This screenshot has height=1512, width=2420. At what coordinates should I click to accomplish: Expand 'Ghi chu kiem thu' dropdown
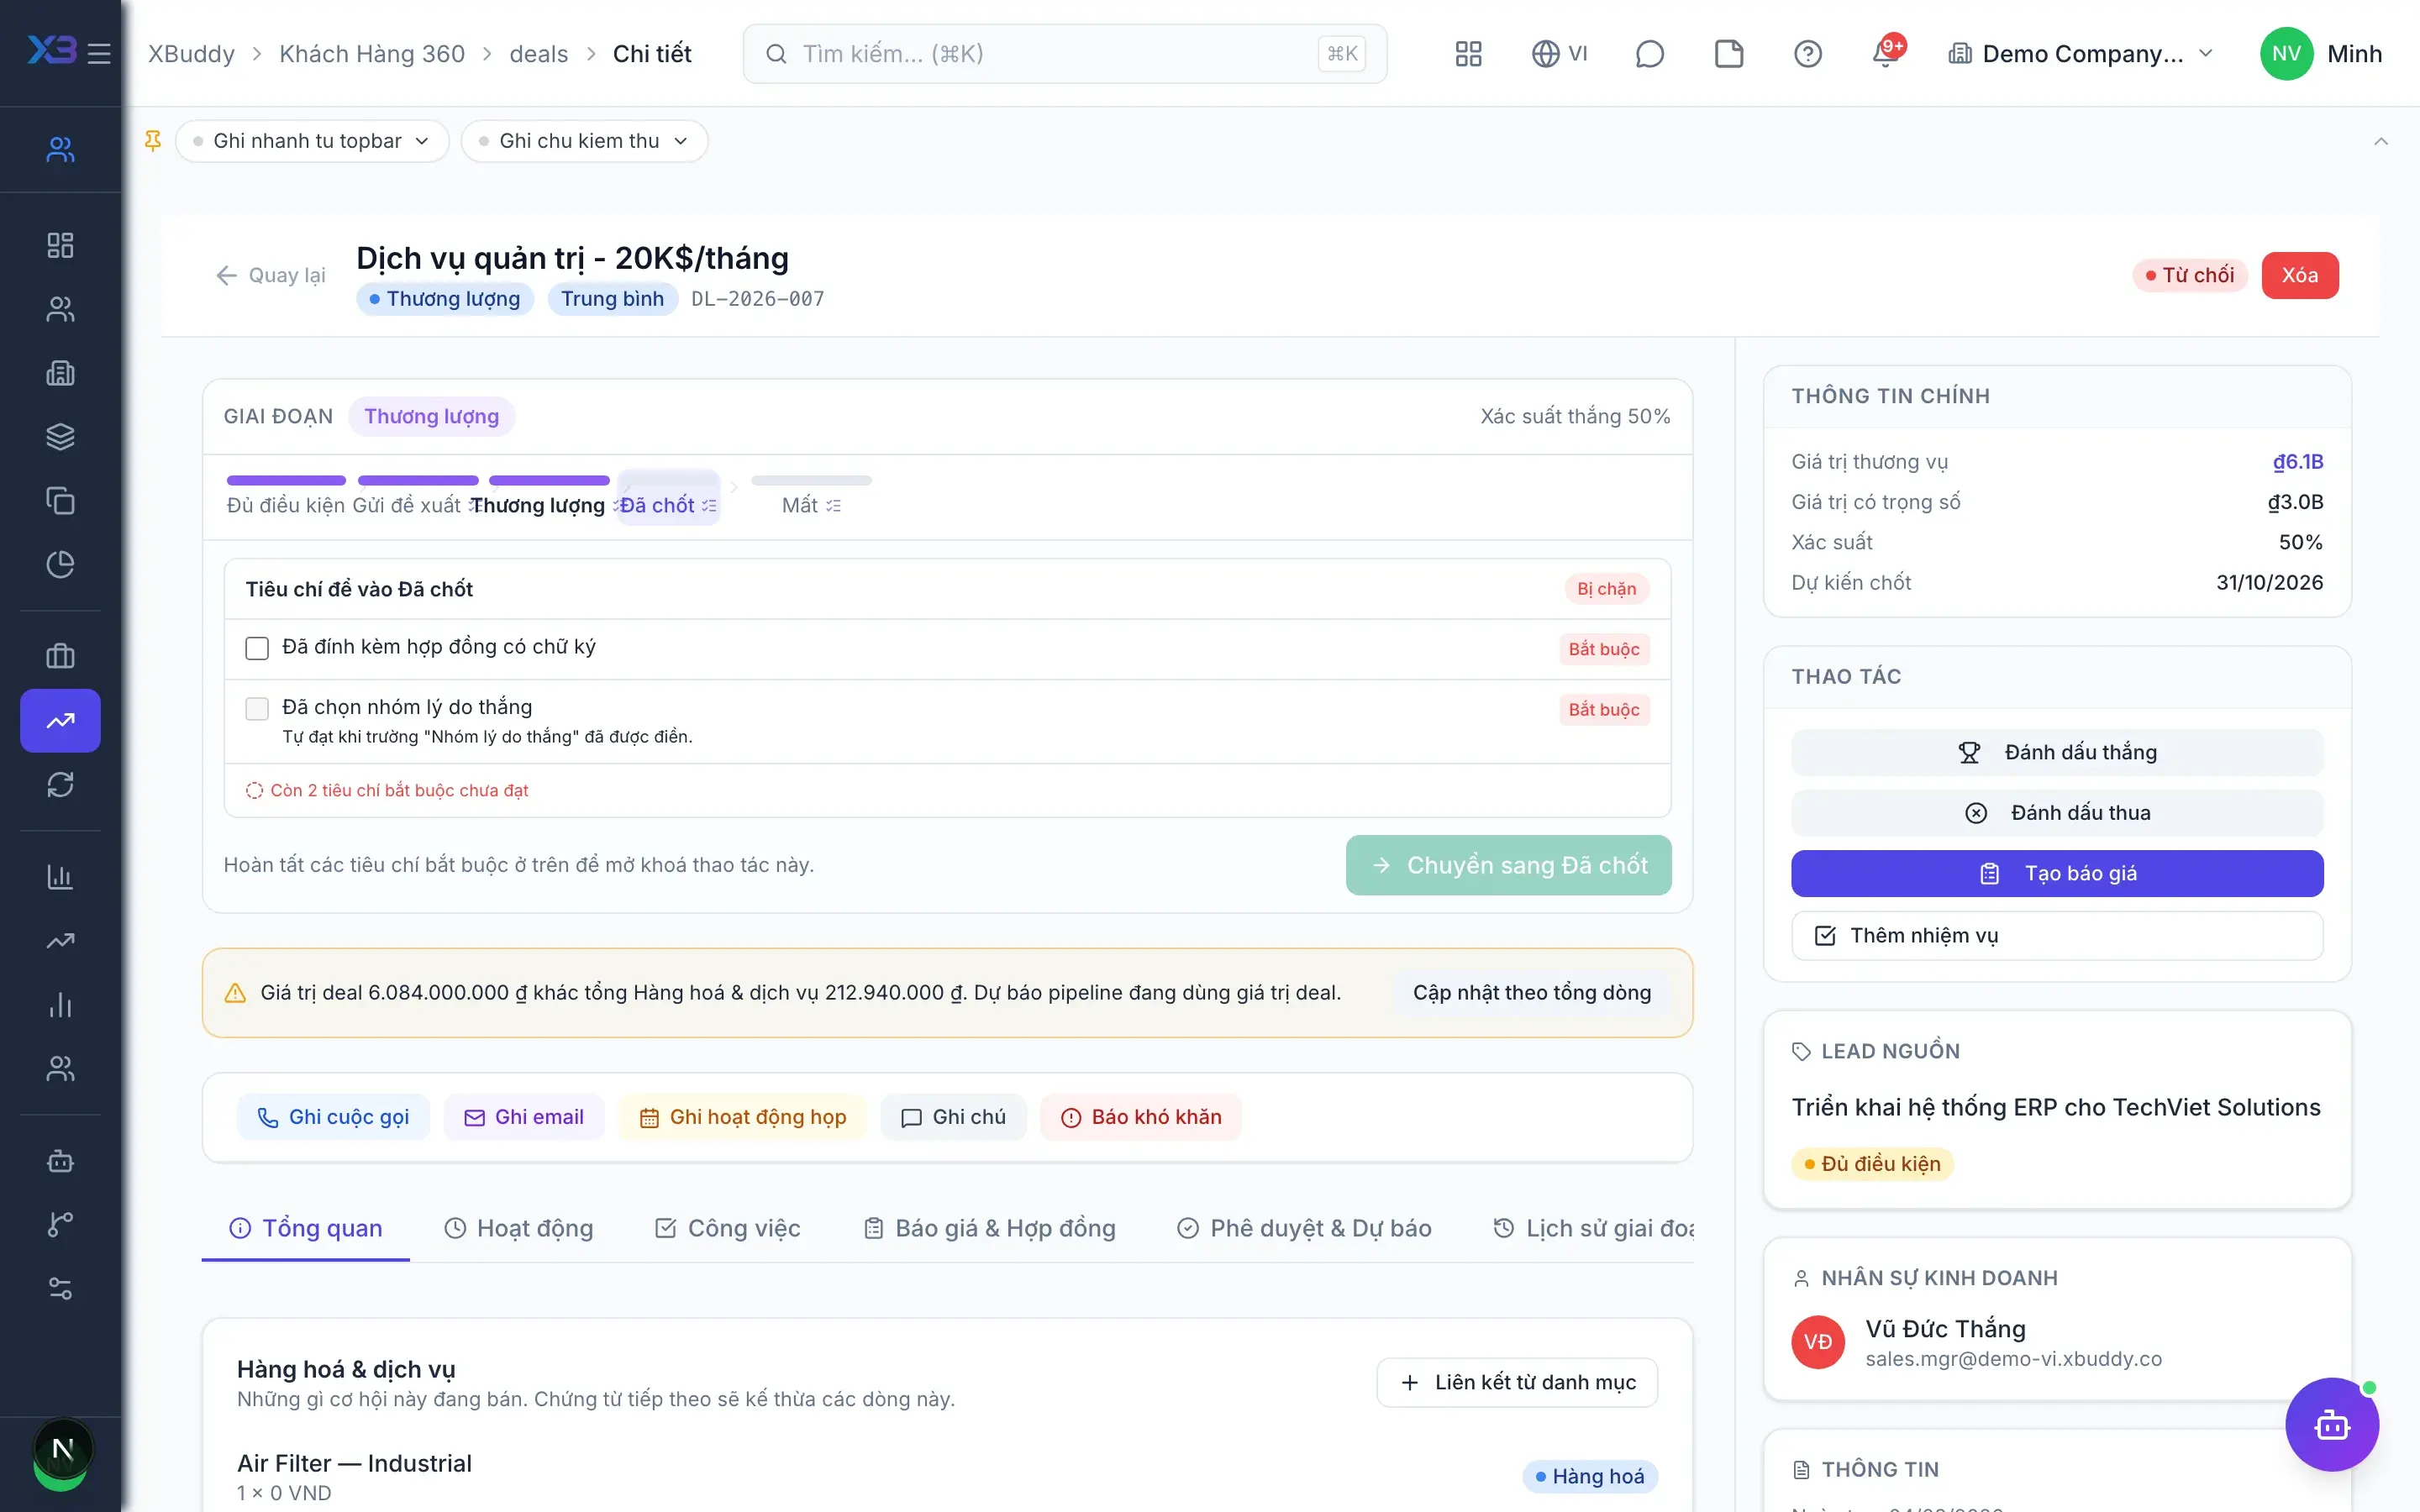coord(584,141)
